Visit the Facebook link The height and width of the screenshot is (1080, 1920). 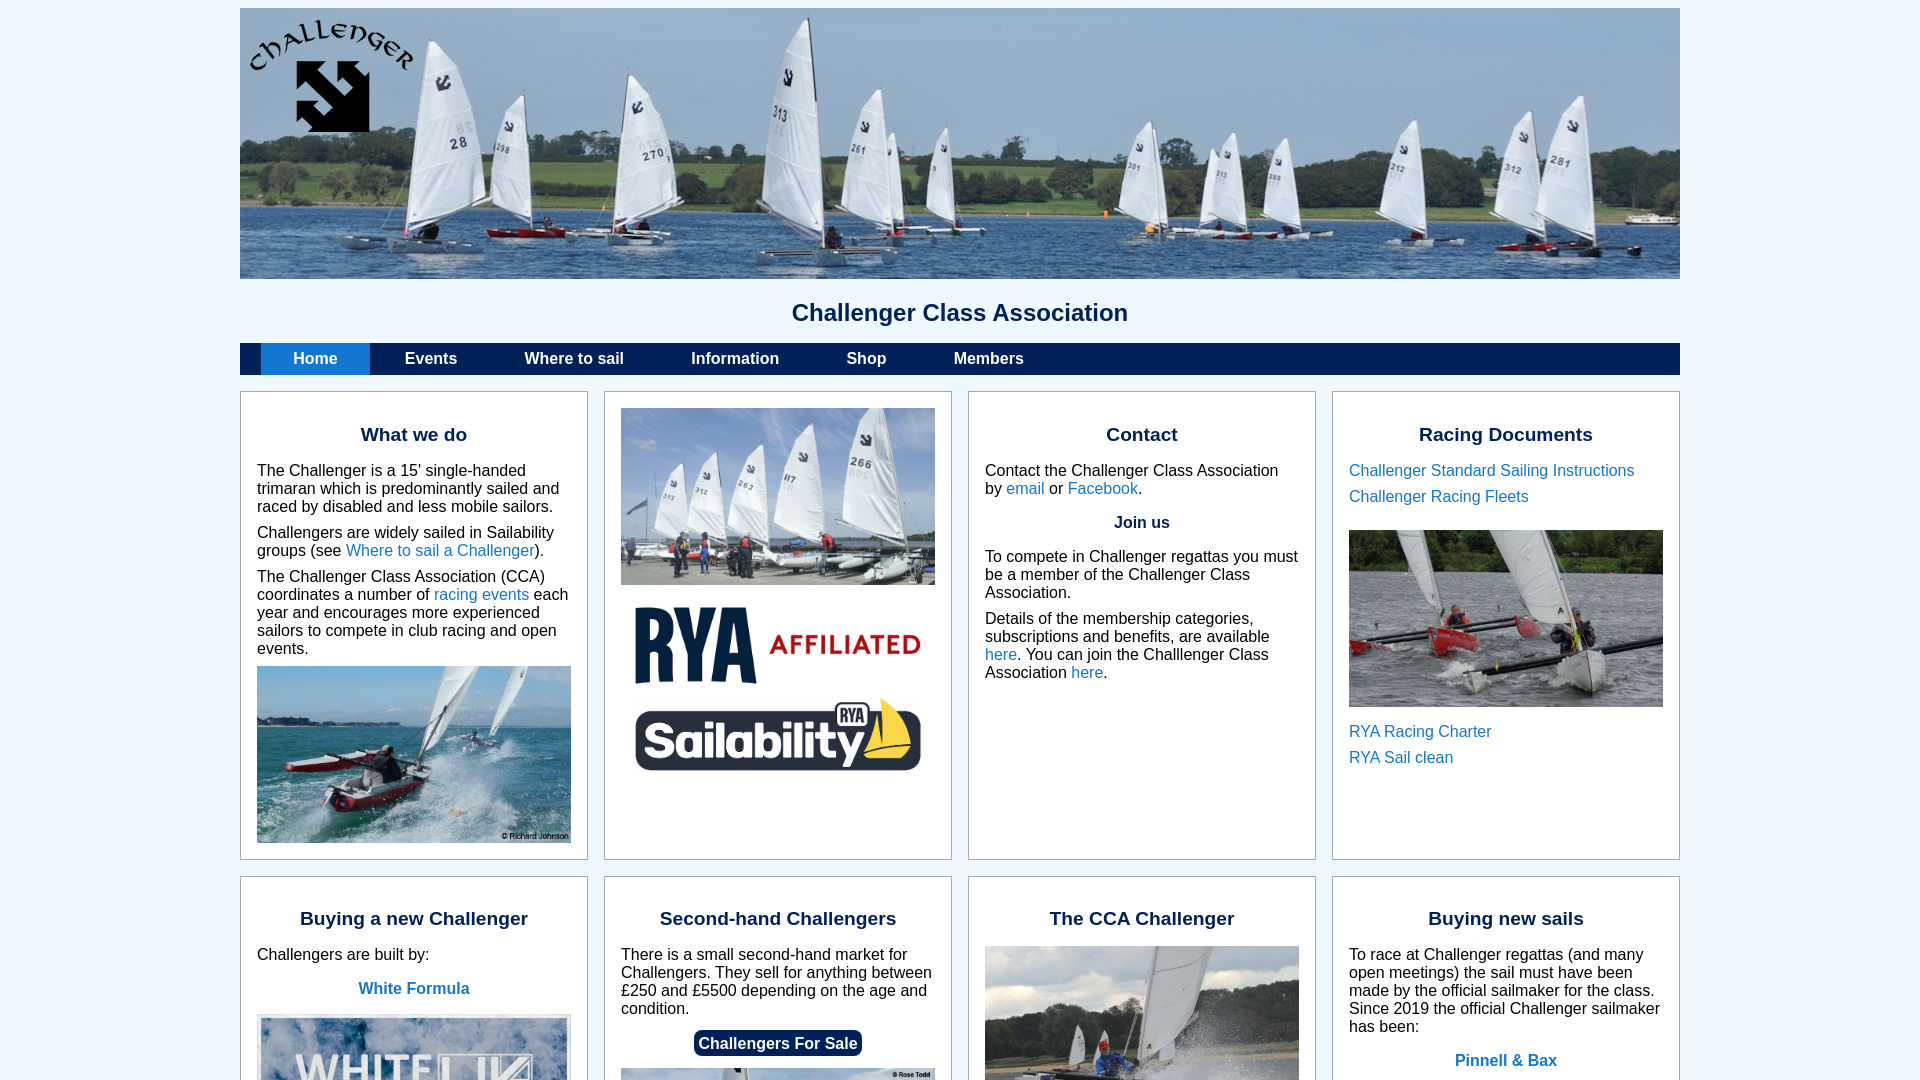pos(1103,489)
